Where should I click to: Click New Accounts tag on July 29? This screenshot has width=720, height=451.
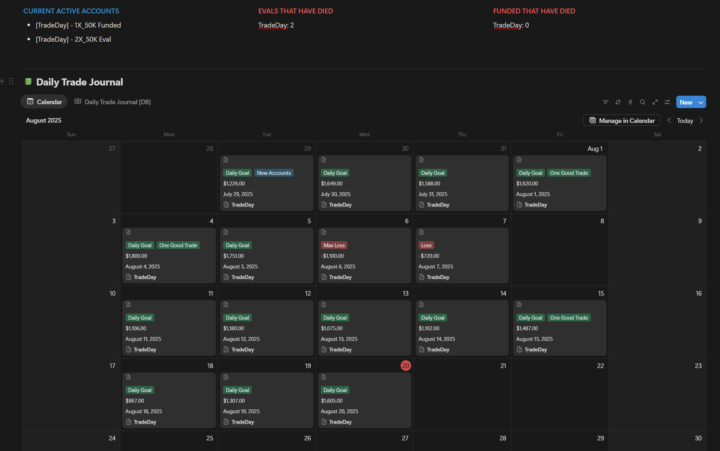point(274,173)
